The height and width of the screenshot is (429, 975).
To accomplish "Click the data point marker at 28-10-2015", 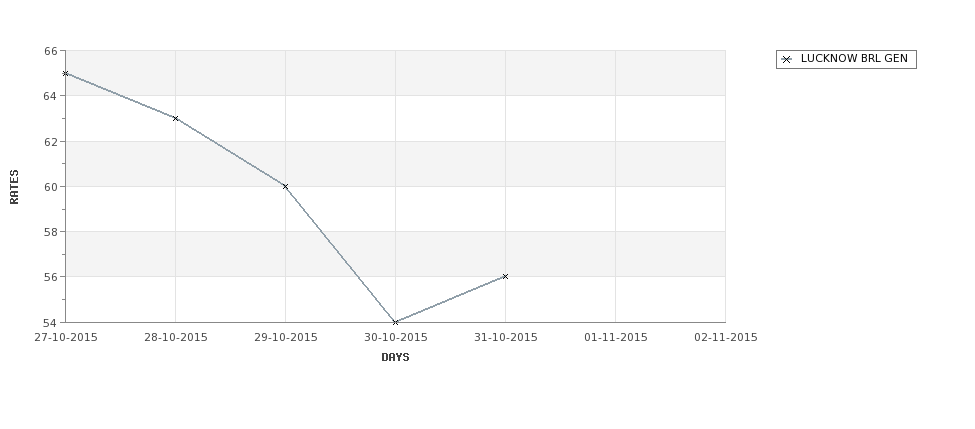I will point(175,118).
